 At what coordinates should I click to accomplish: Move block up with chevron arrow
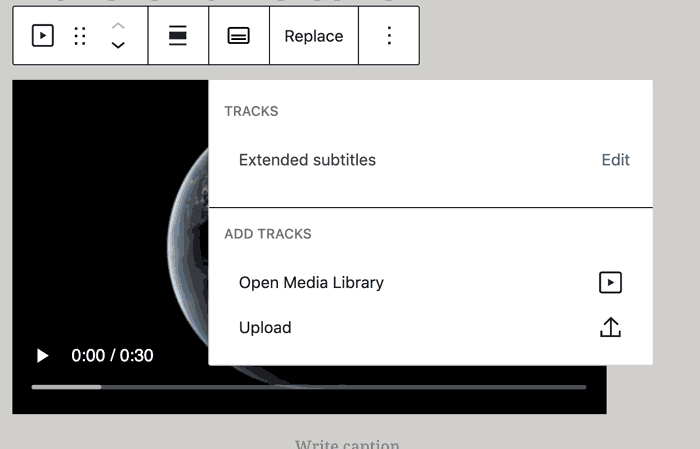click(x=118, y=25)
